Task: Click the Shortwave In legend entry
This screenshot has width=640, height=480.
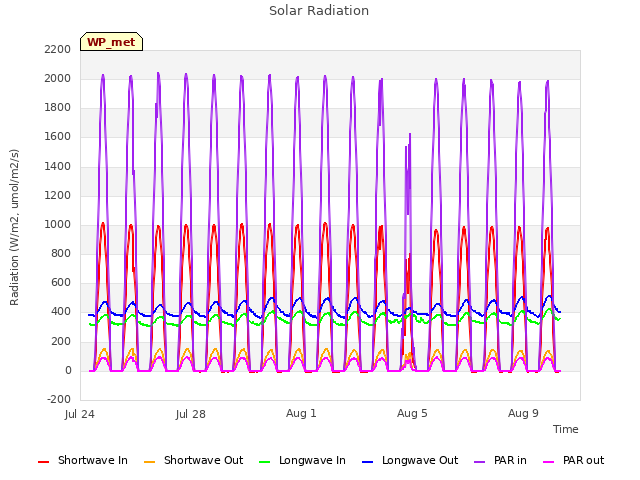Action: pos(83,460)
